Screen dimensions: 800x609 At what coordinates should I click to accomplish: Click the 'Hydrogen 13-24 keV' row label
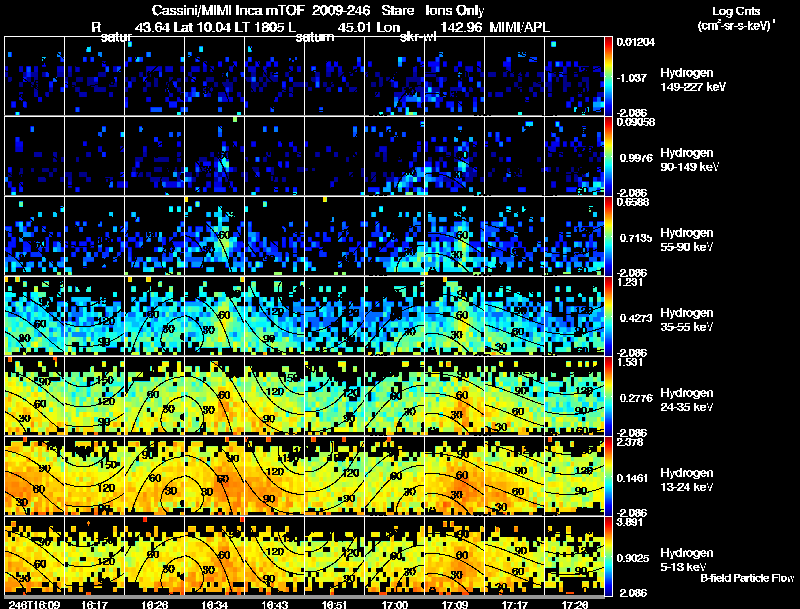click(x=686, y=480)
